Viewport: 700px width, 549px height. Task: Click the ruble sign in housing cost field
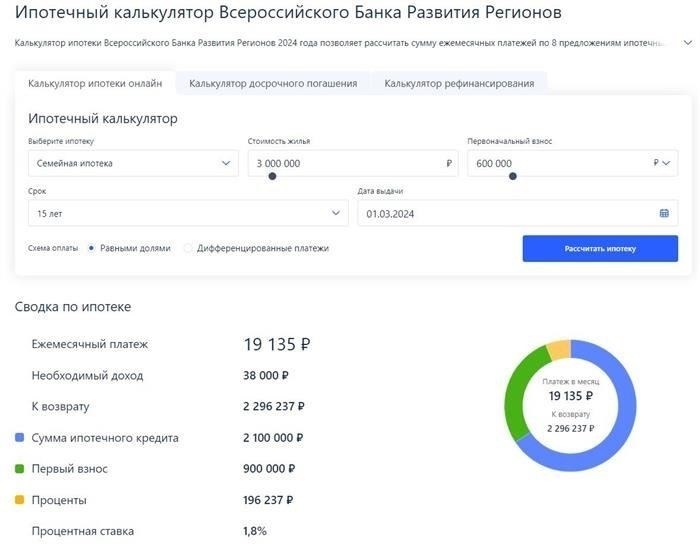pos(449,163)
